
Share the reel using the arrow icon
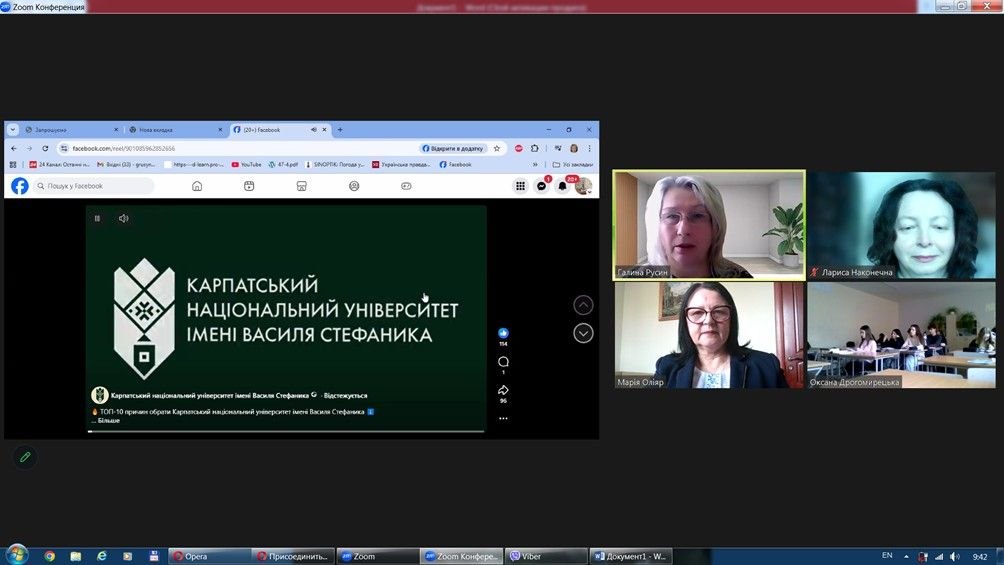503,390
